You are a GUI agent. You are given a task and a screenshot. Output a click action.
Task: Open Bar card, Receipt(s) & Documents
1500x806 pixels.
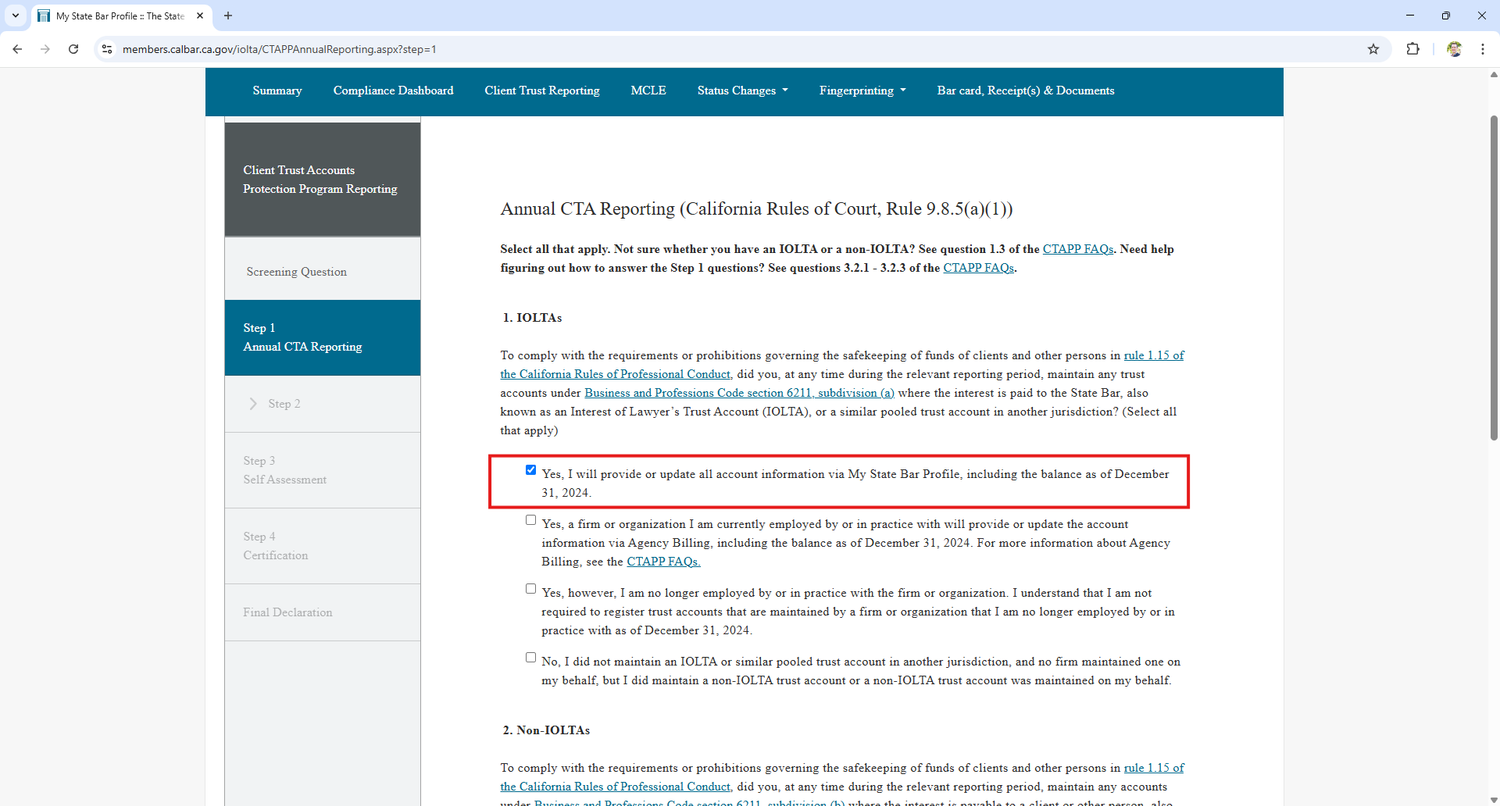tap(1025, 90)
